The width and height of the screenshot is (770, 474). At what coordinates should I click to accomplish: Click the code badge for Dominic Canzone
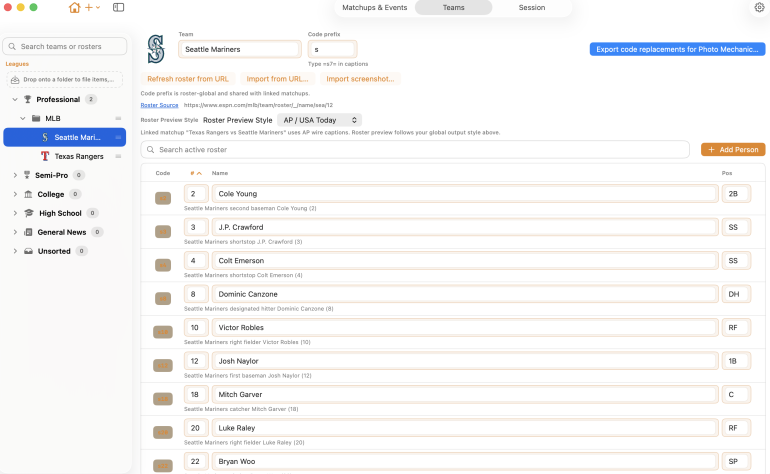coord(163,298)
